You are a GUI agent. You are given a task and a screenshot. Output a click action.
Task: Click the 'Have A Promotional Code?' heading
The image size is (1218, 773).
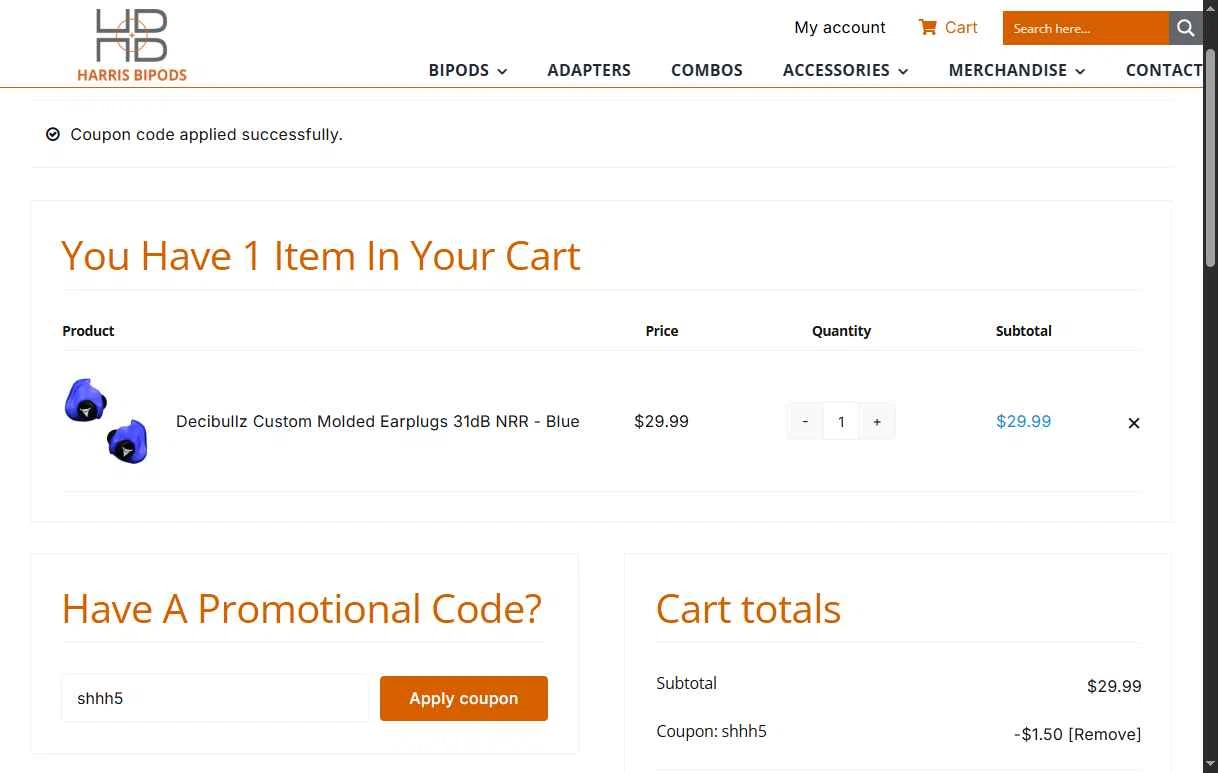tap(301, 609)
